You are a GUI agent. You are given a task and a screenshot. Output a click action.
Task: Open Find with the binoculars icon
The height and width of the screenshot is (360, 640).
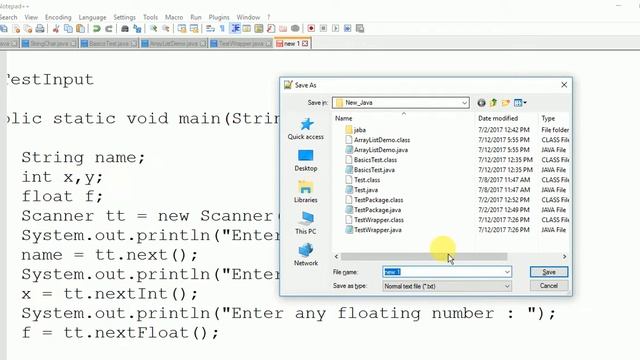pyautogui.click(x=125, y=29)
